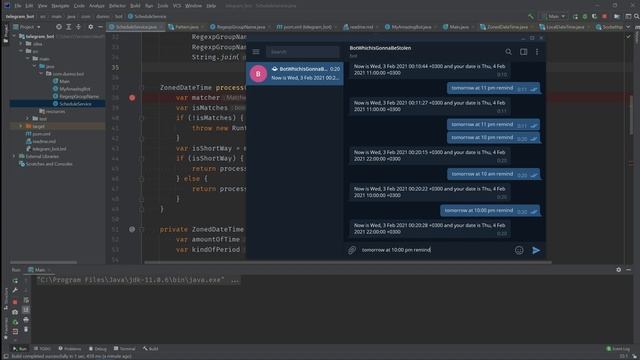This screenshot has width=640, height=360.
Task: Expand the test folder
Action: pos(28,119)
